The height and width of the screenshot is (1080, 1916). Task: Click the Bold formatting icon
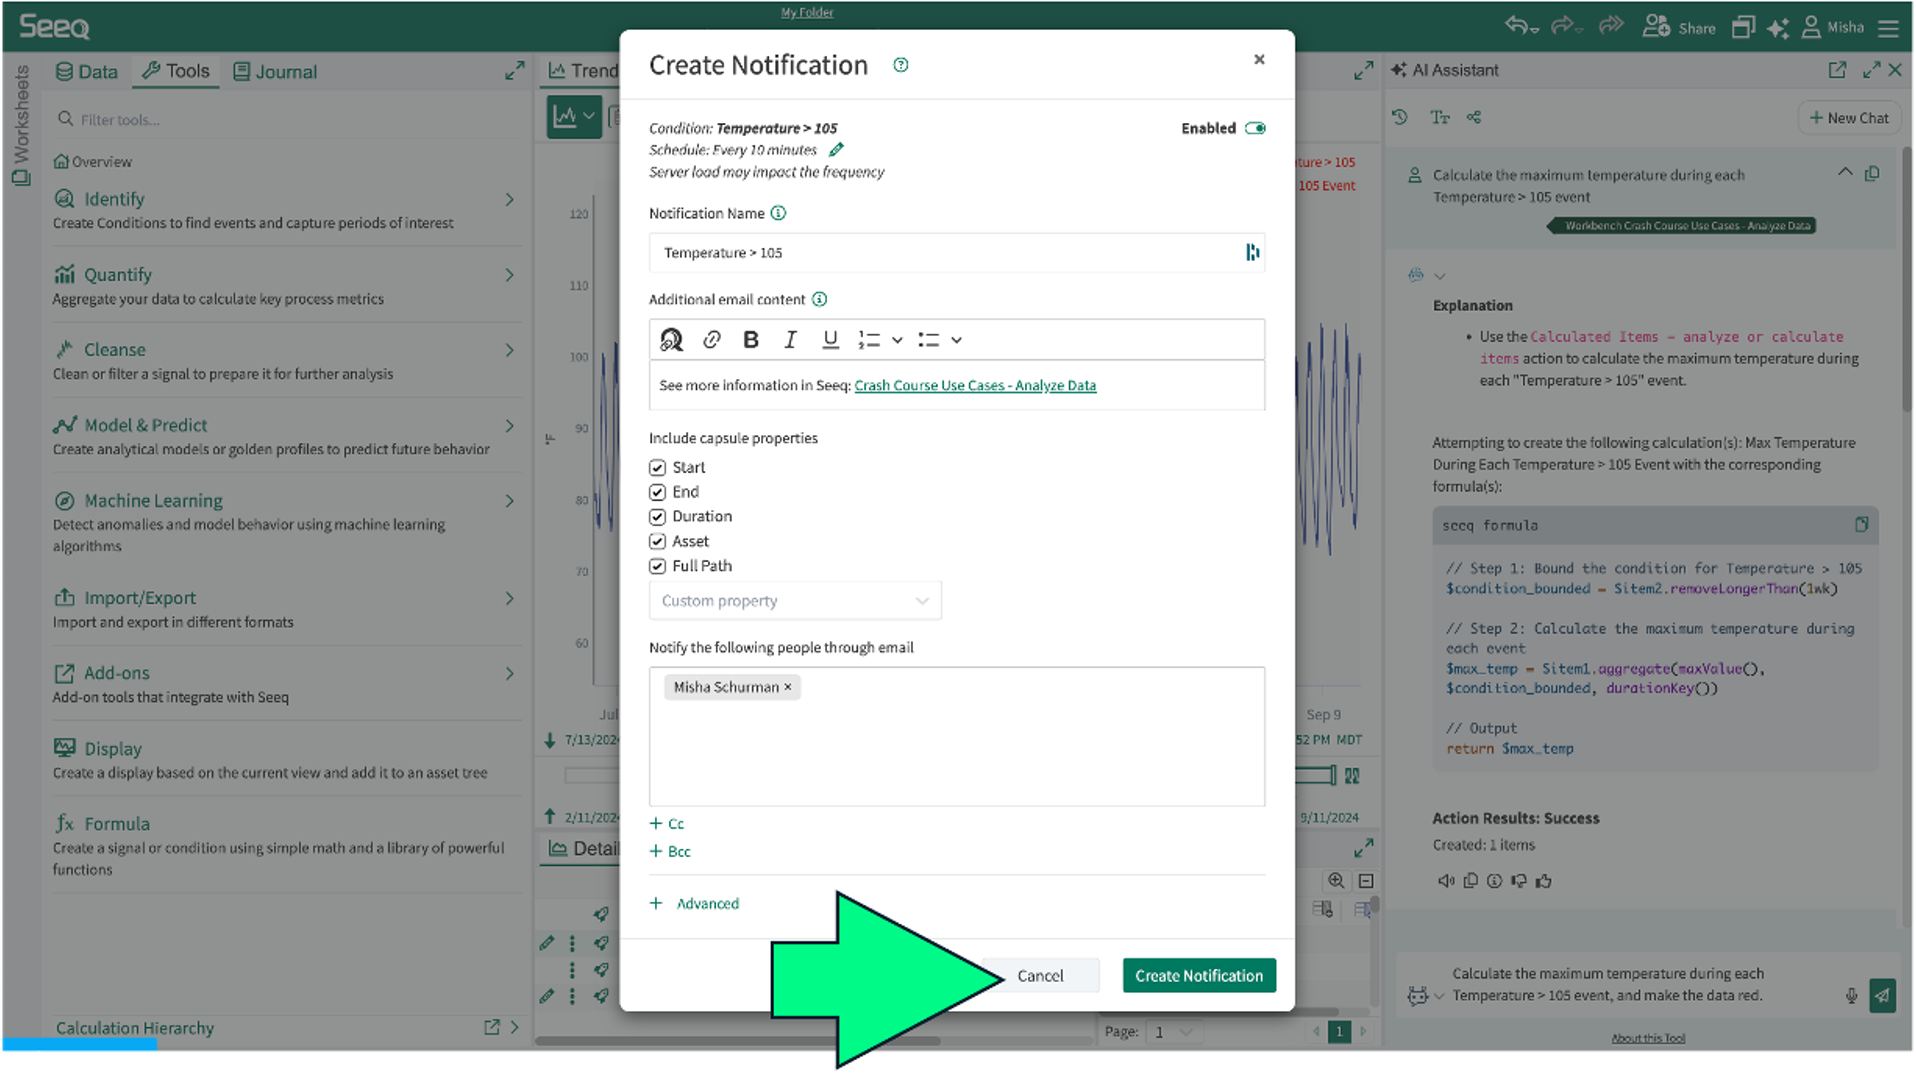tap(751, 340)
